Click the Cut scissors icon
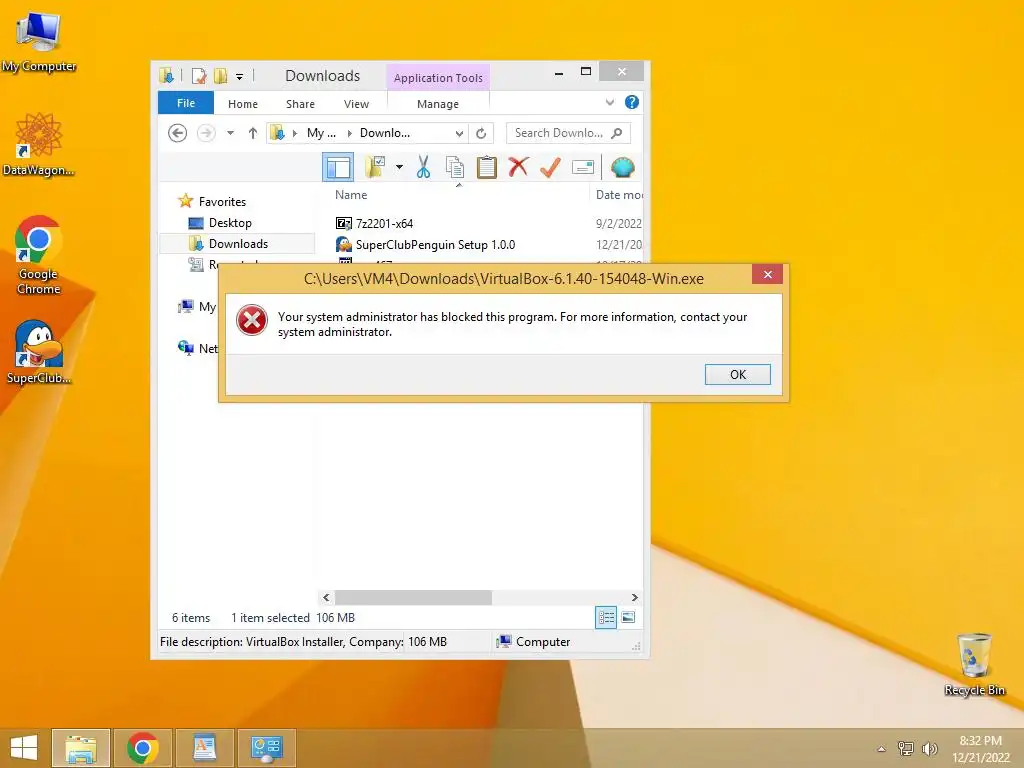The height and width of the screenshot is (768, 1024). point(424,167)
